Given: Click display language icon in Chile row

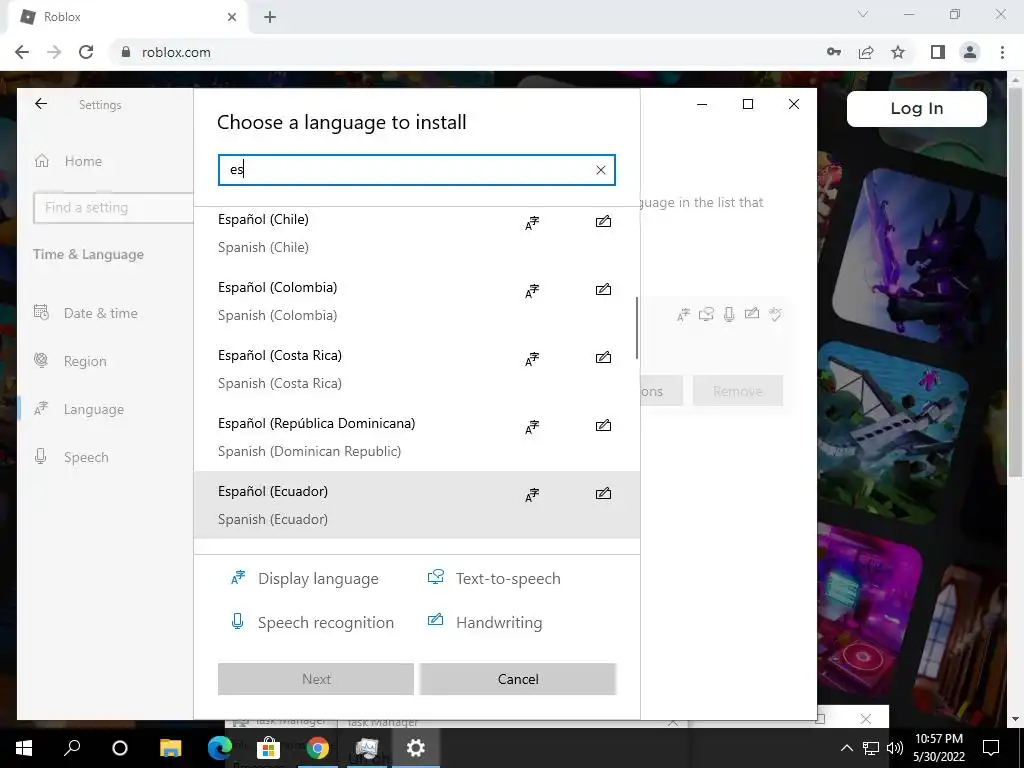Looking at the screenshot, I should pos(532,223).
